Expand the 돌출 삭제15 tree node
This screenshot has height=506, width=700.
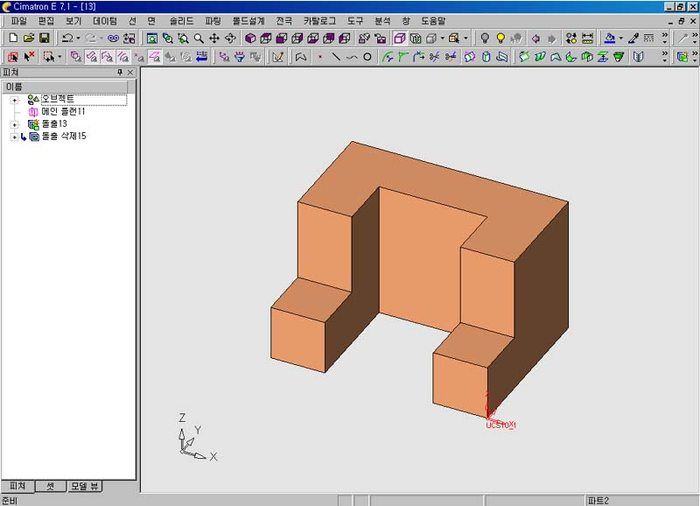(14, 137)
